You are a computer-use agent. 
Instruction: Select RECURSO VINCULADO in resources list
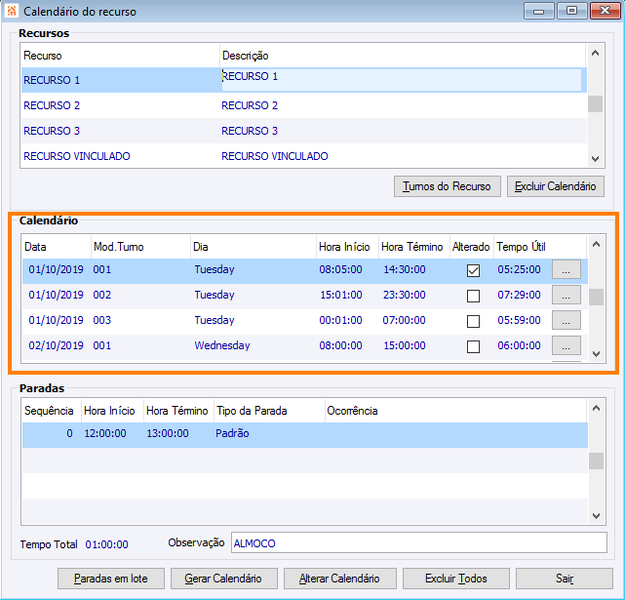(x=304, y=156)
